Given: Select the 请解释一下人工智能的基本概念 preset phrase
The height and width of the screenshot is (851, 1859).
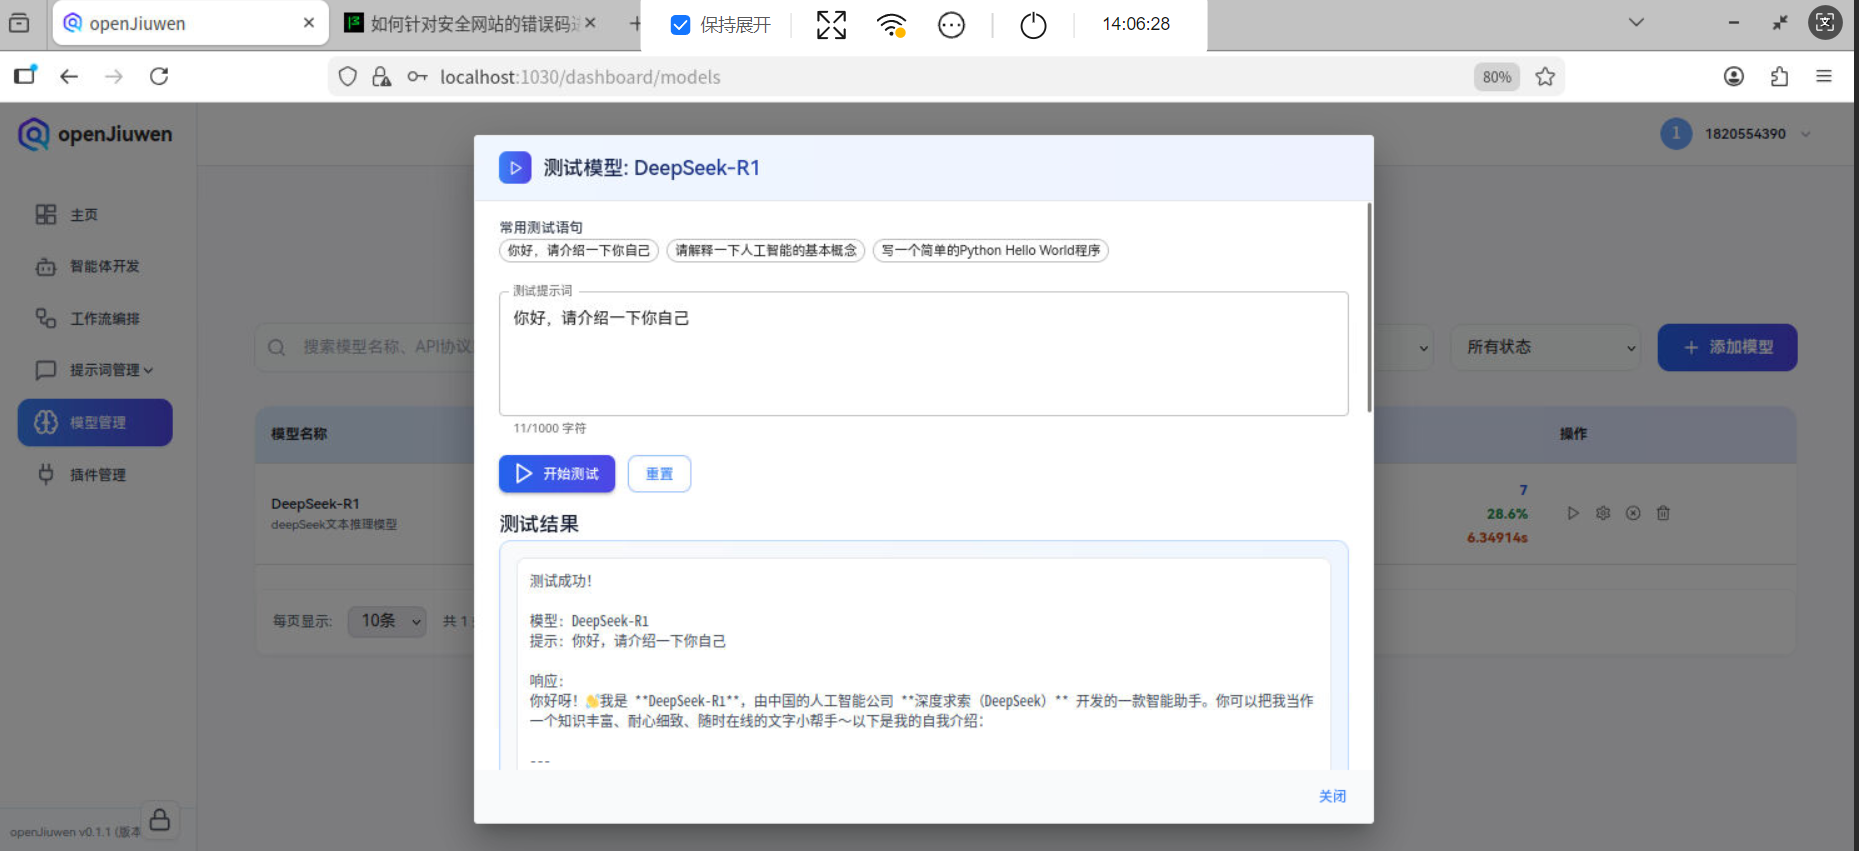Looking at the screenshot, I should point(766,251).
